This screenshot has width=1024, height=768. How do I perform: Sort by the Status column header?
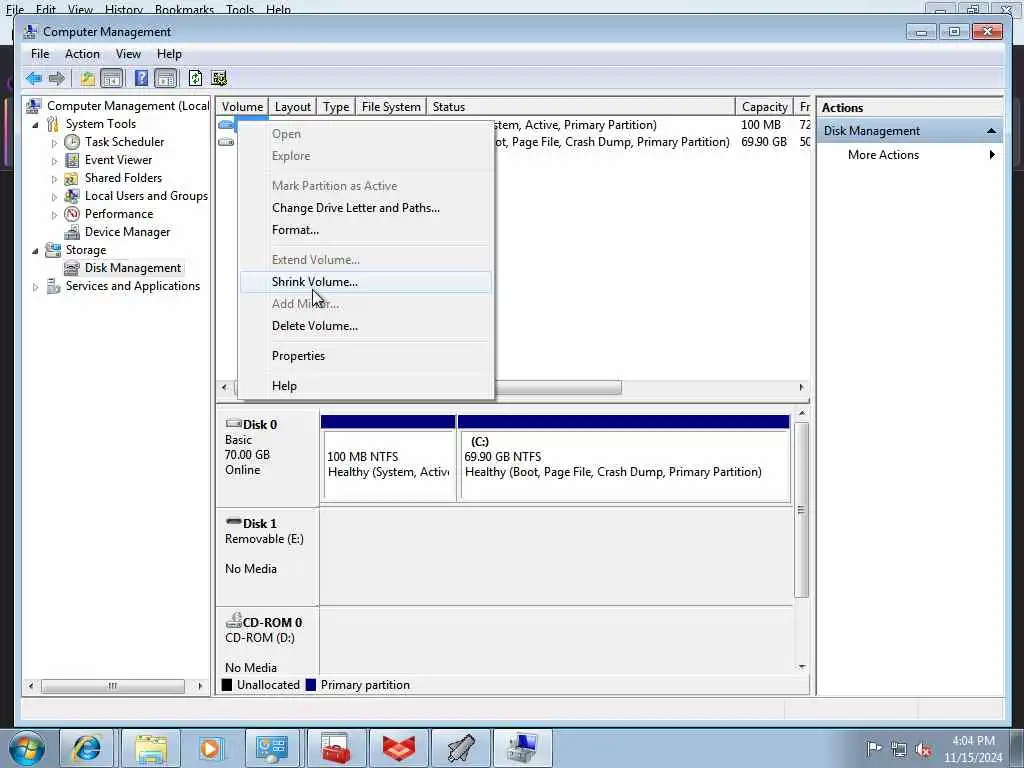click(581, 106)
